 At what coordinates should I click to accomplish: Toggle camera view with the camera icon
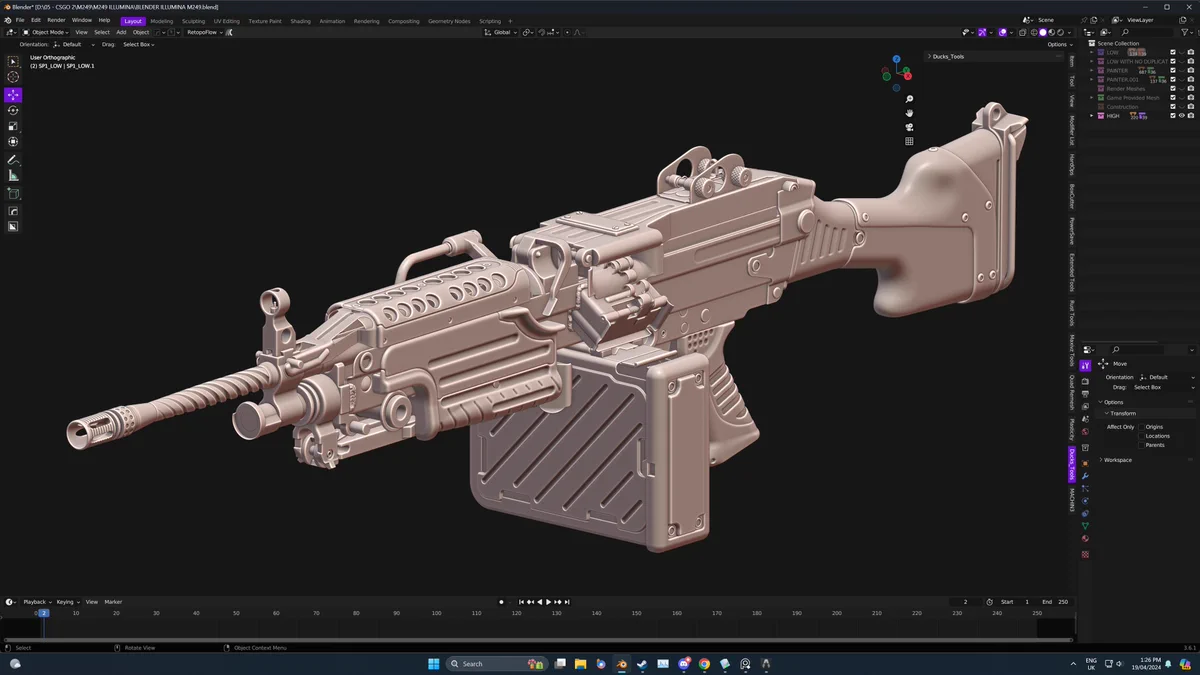[909, 127]
